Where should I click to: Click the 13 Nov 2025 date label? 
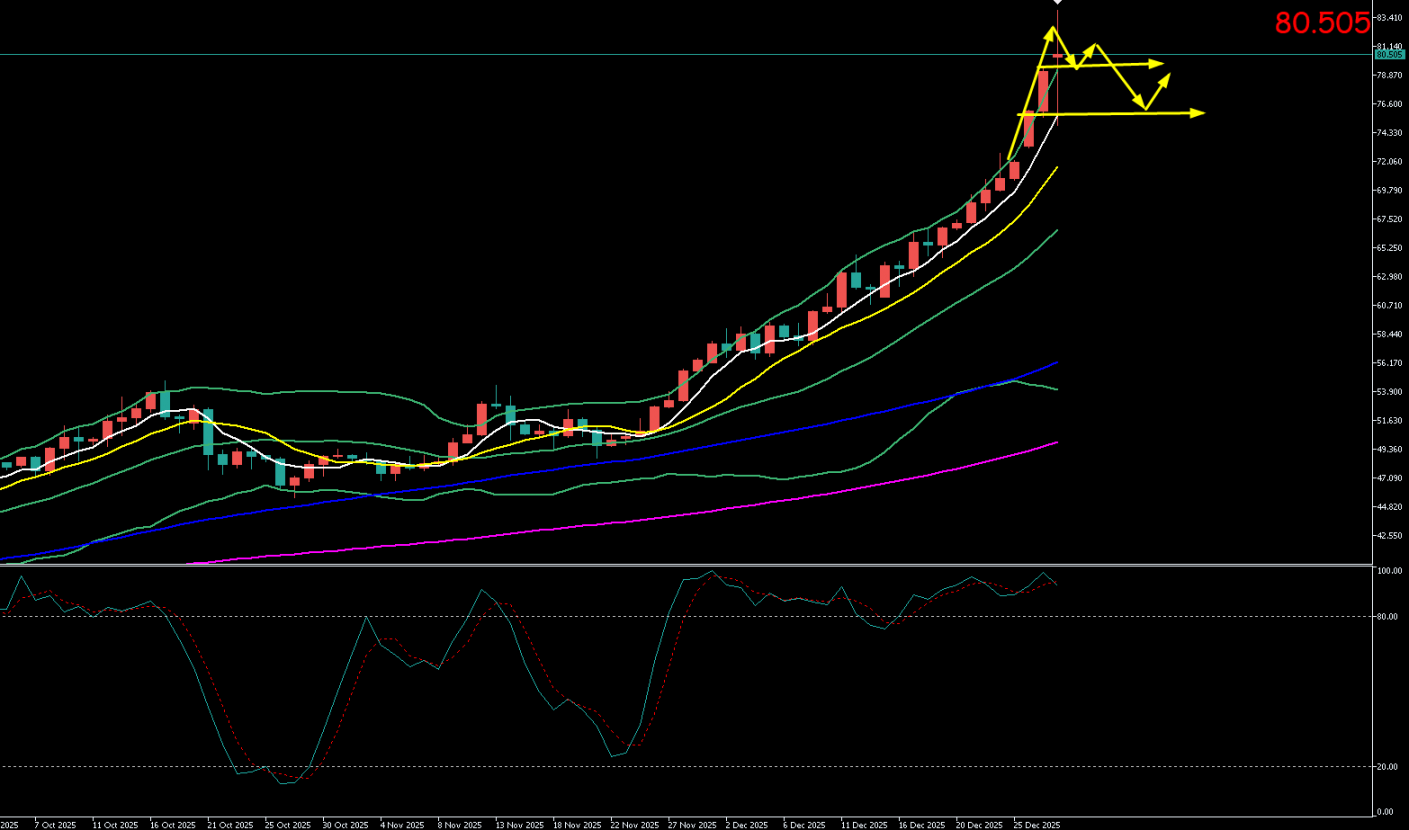click(520, 825)
